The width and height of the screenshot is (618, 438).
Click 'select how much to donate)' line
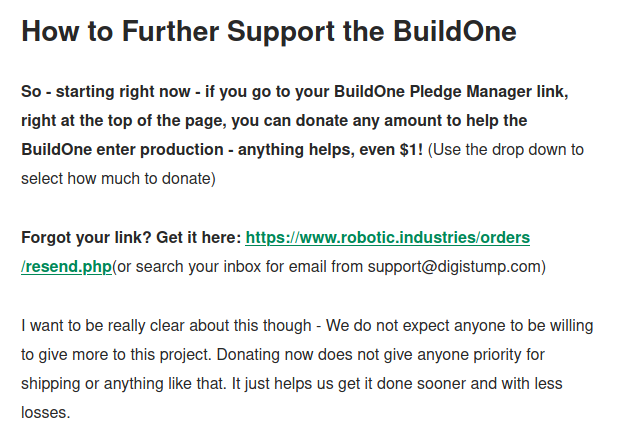click(118, 179)
